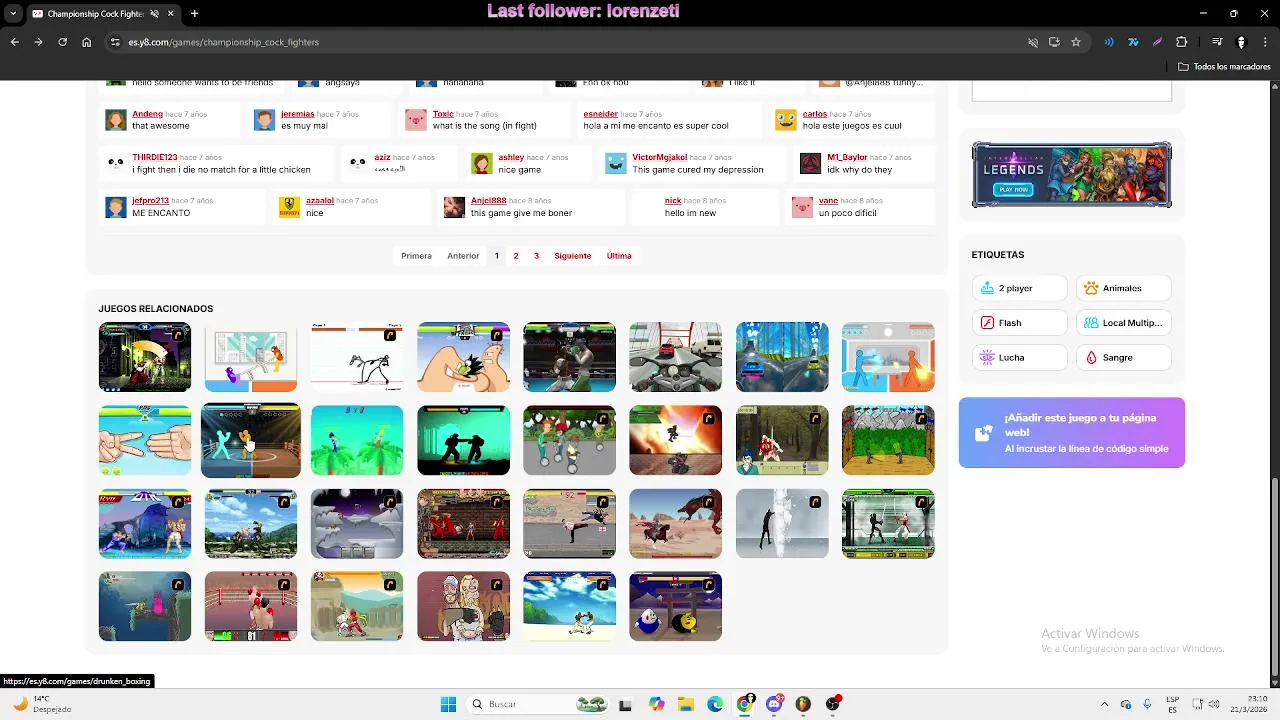Open user THIRDIE123 profile link
Screen dimensions: 1280x720
[x=154, y=157]
